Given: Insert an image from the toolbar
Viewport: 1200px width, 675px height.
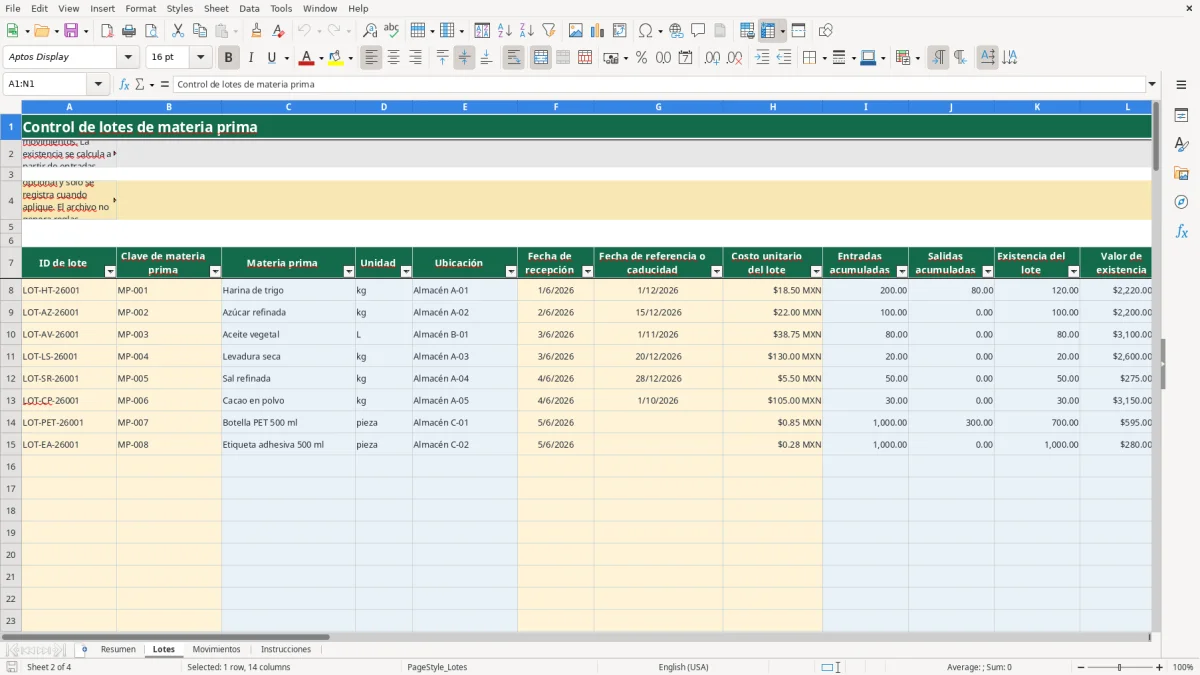Looking at the screenshot, I should coord(576,31).
